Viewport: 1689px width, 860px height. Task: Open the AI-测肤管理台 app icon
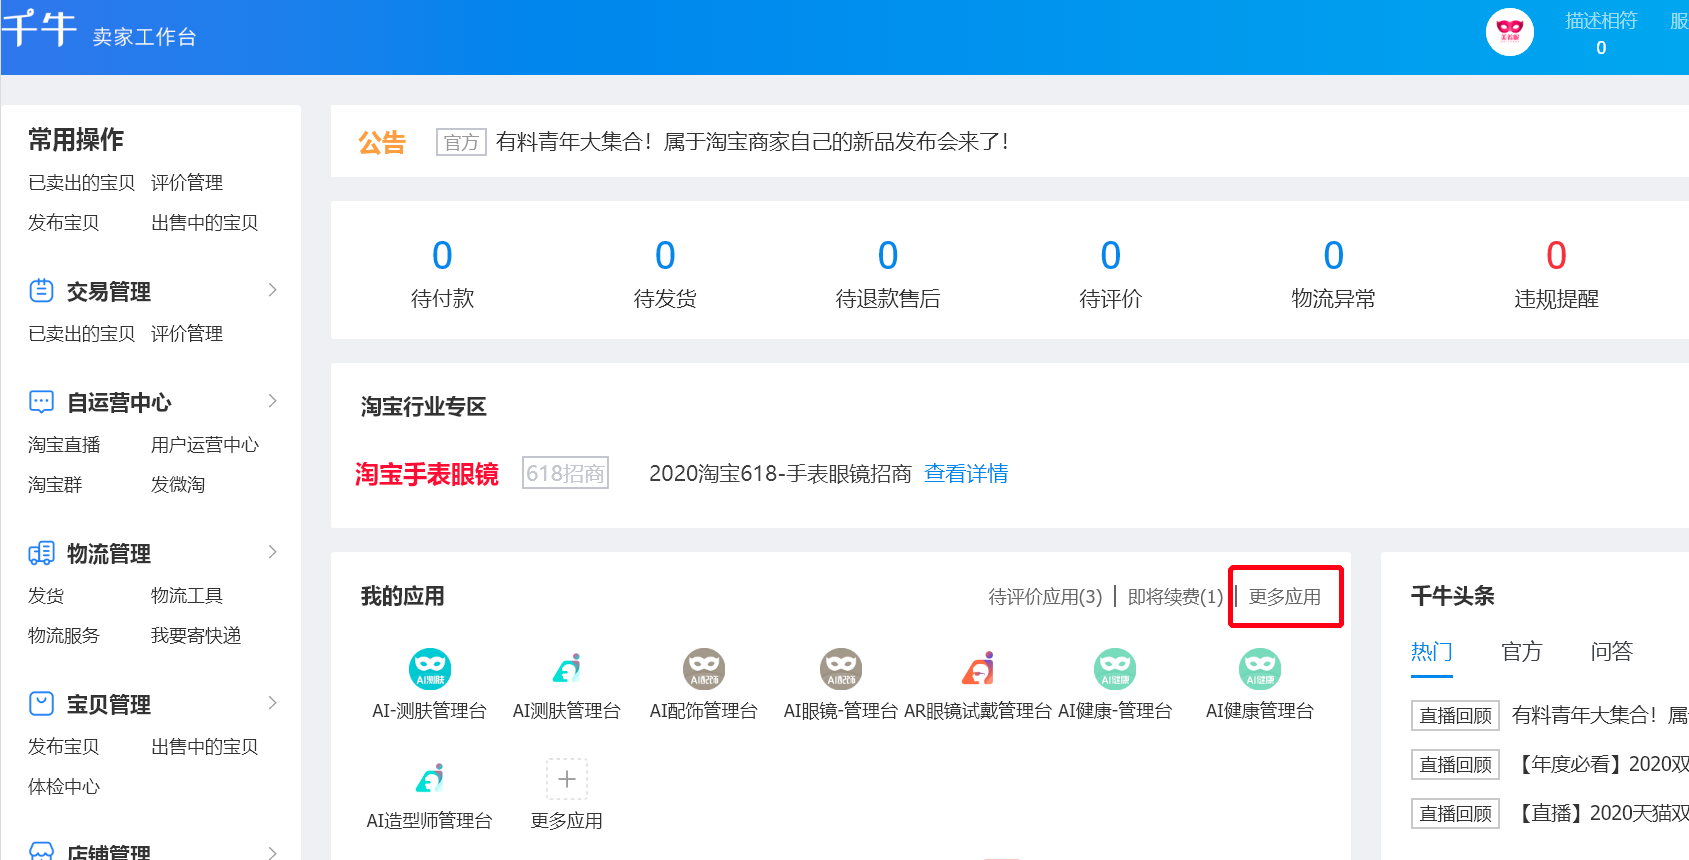coord(430,669)
